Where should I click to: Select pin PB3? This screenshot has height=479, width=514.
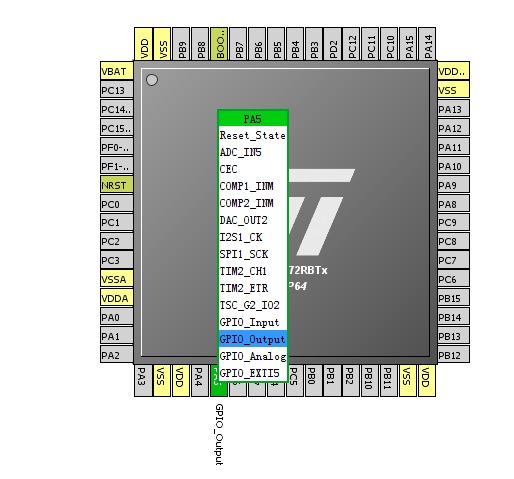314,44
